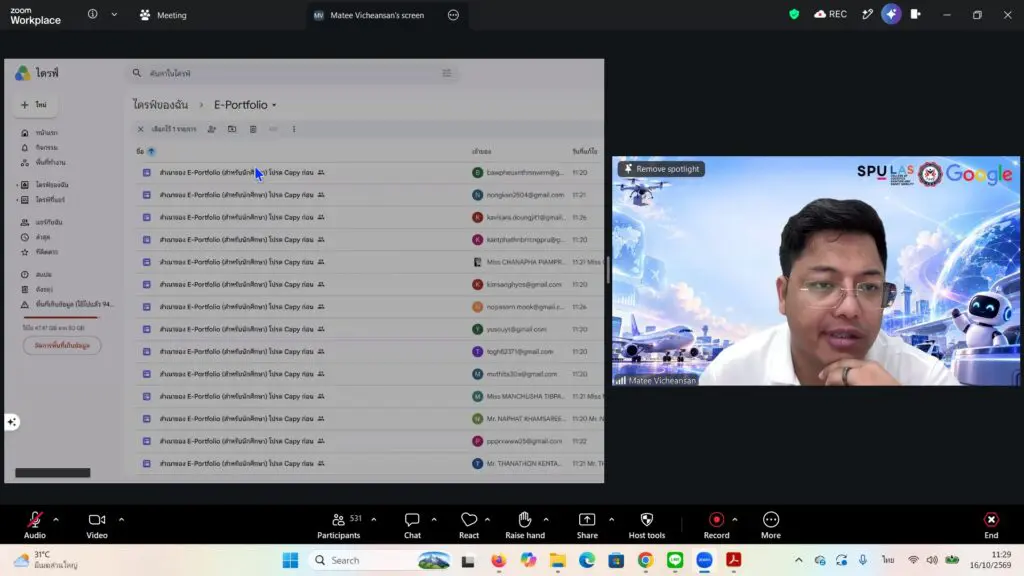Click the file row owned by kimsanghyos@gmail.com
The height and width of the screenshot is (576, 1024).
coord(369,284)
